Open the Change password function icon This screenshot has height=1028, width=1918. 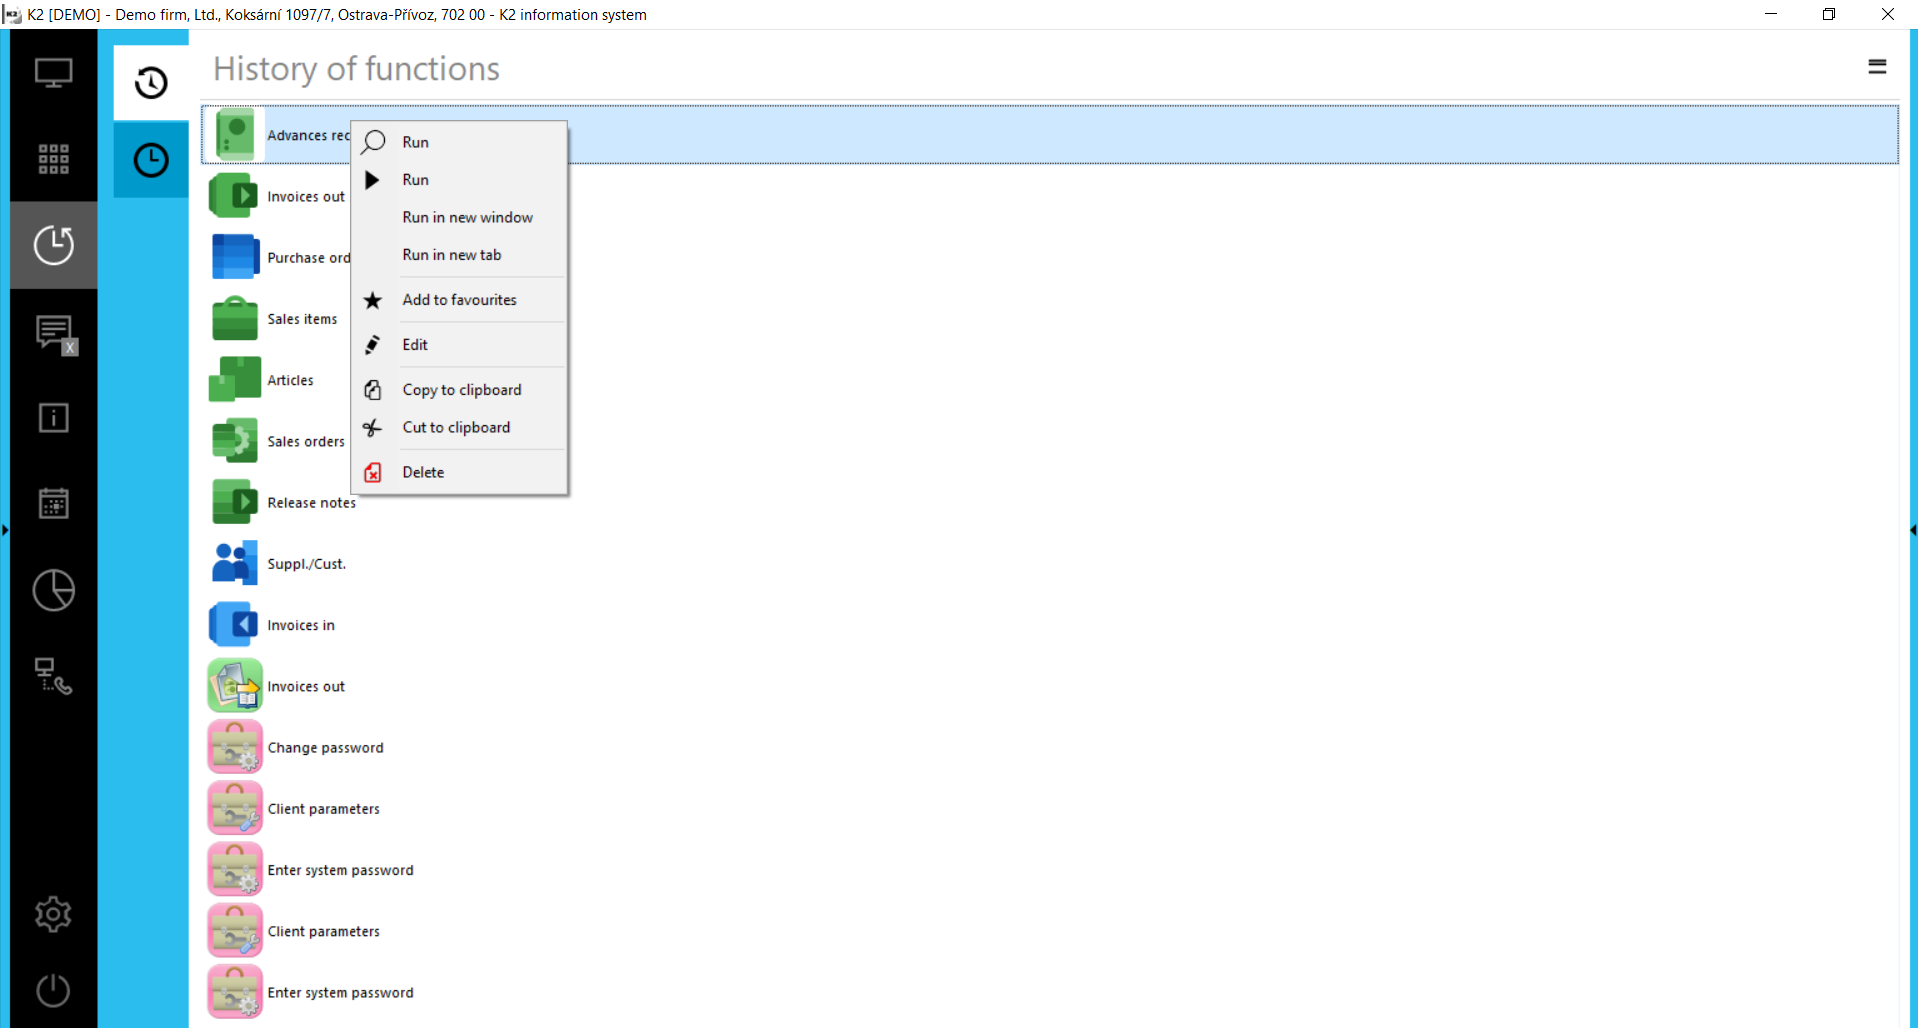click(x=235, y=747)
